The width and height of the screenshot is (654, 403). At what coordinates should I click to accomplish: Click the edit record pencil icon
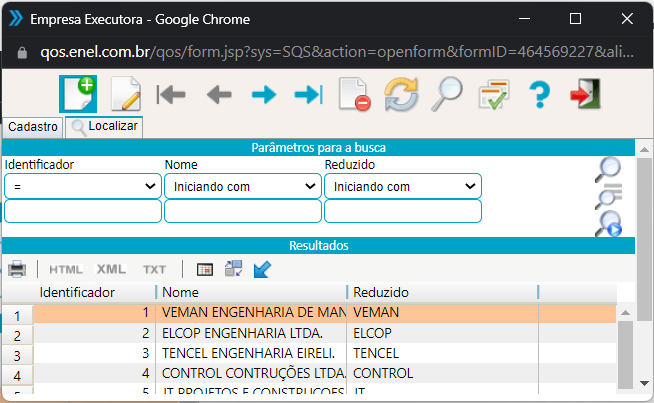pyautogui.click(x=125, y=95)
